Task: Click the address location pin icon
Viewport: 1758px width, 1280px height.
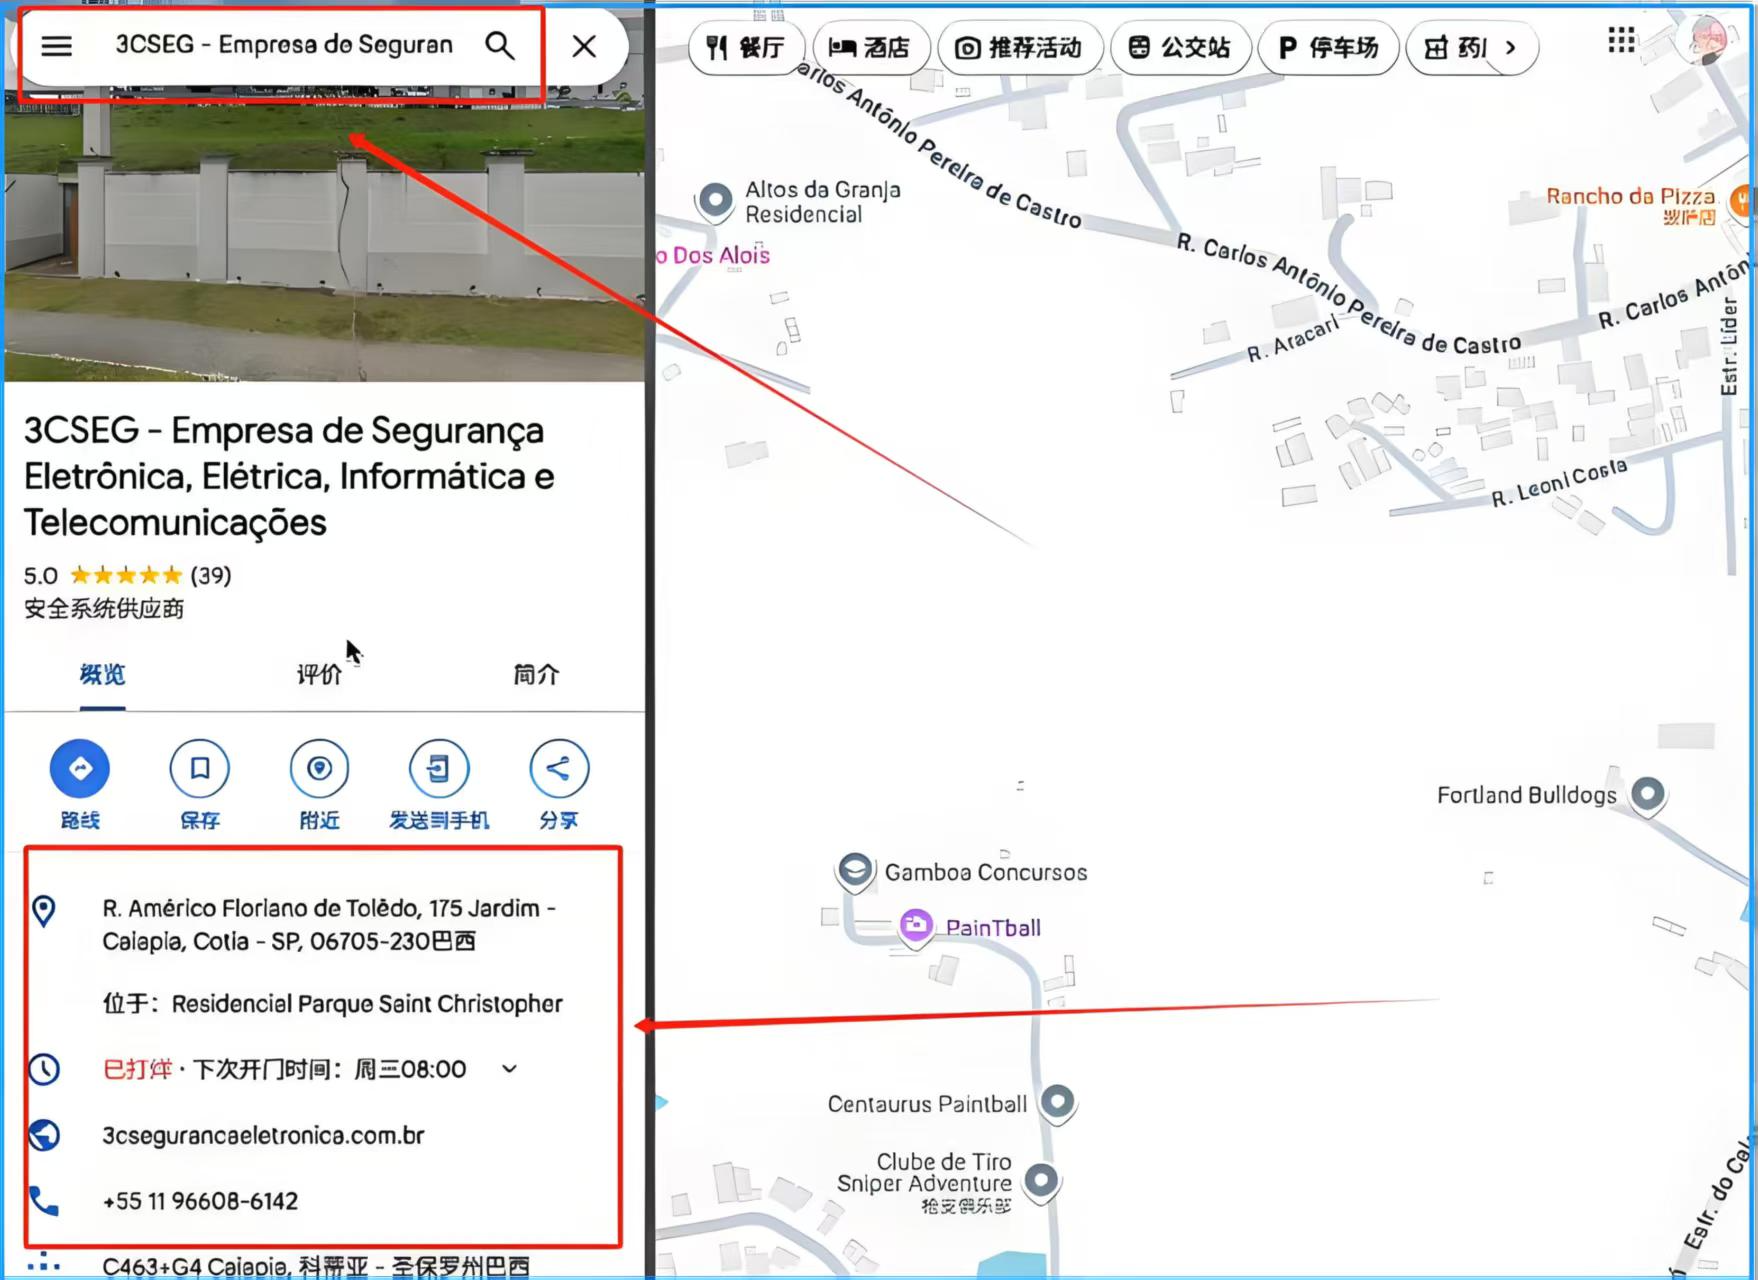Action: (44, 911)
